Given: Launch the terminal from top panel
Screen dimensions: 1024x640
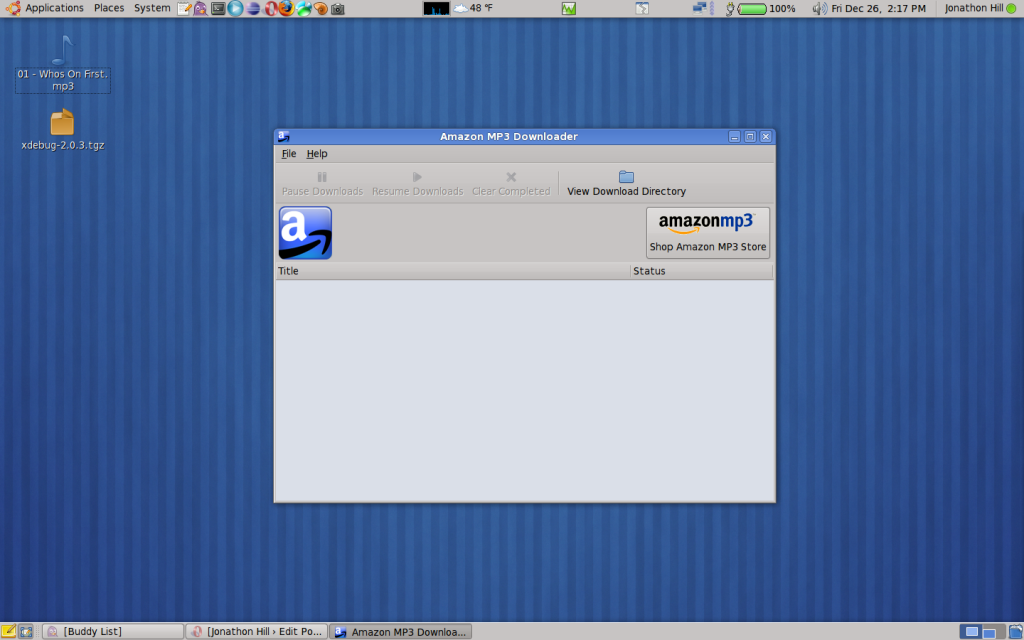Looking at the screenshot, I should (x=218, y=8).
